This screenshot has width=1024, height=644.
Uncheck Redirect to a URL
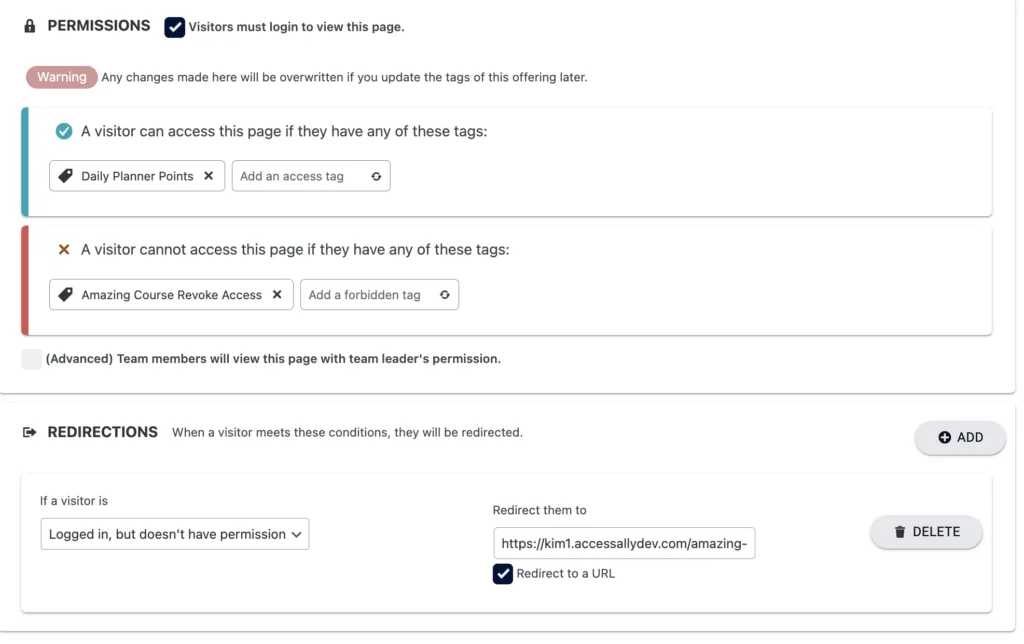click(502, 573)
